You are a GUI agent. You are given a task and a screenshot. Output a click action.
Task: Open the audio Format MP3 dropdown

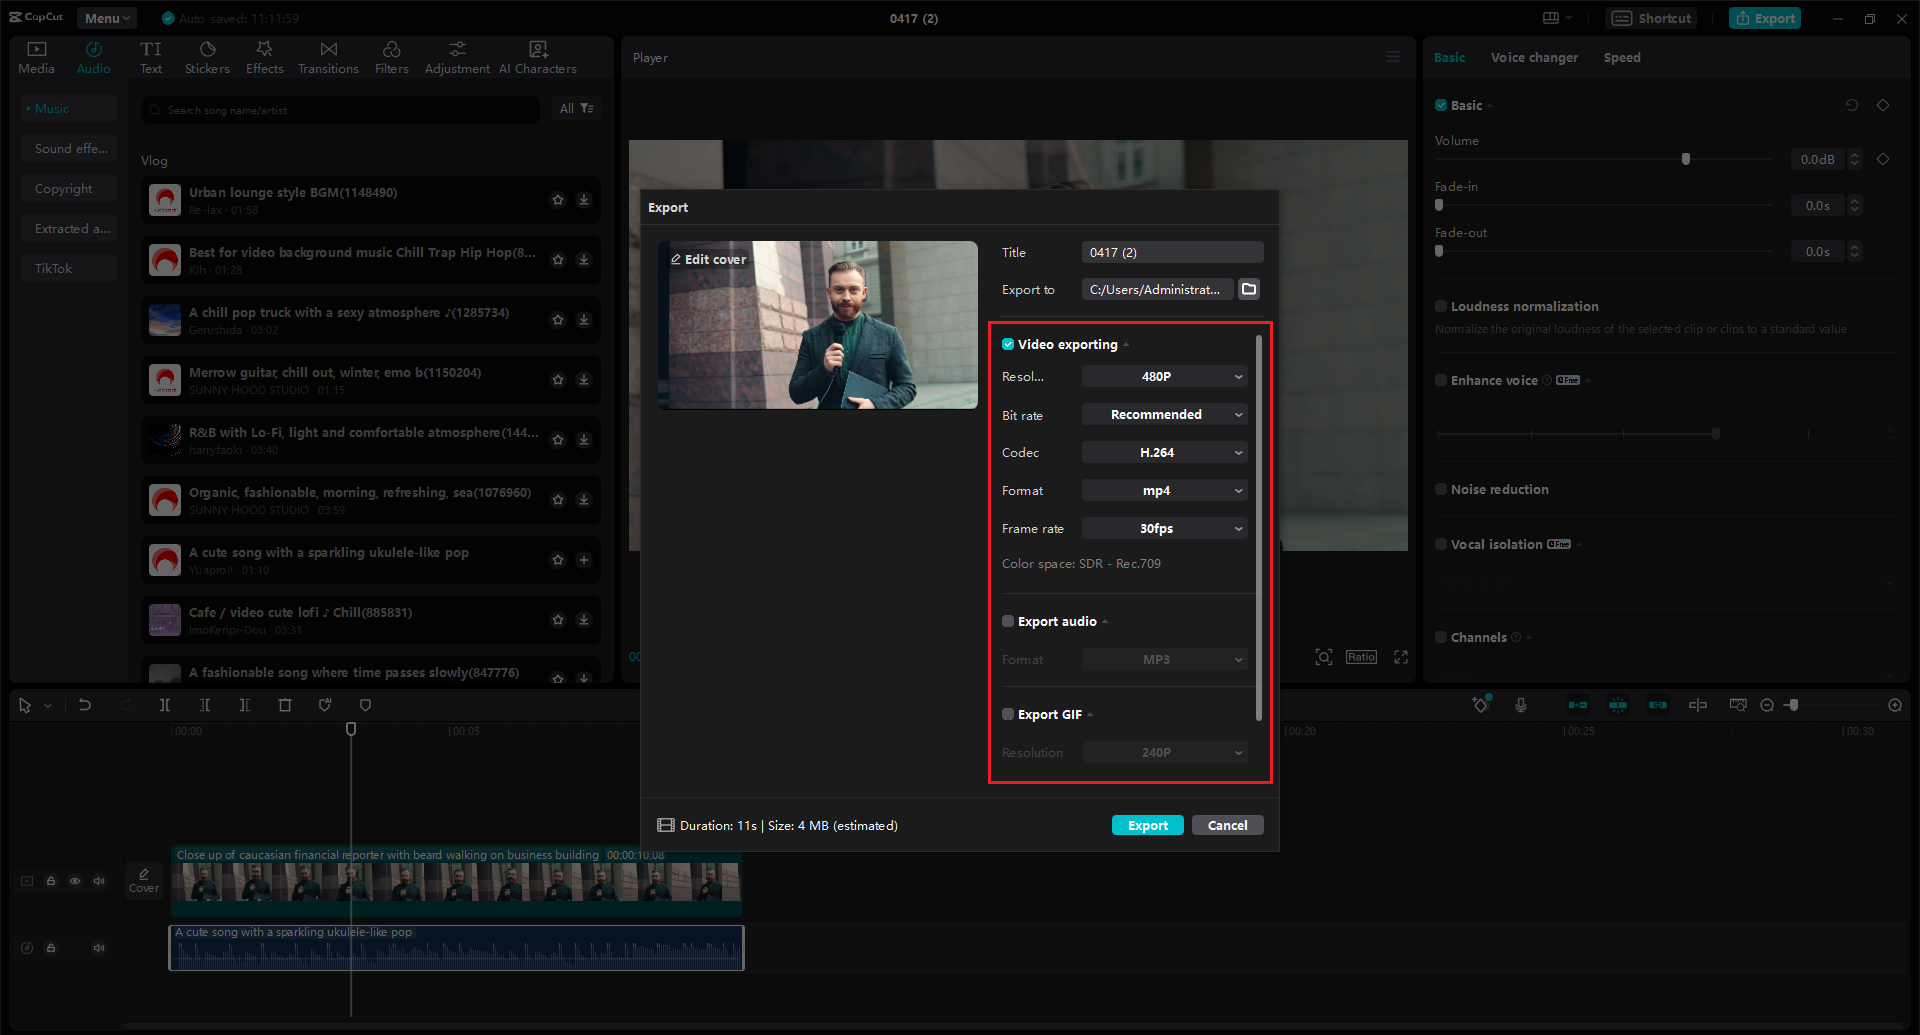pos(1165,659)
